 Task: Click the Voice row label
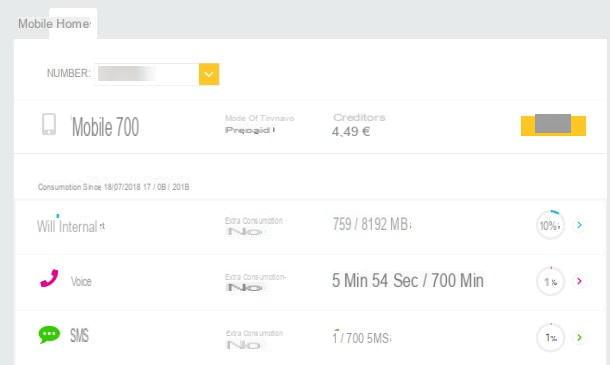coord(81,281)
